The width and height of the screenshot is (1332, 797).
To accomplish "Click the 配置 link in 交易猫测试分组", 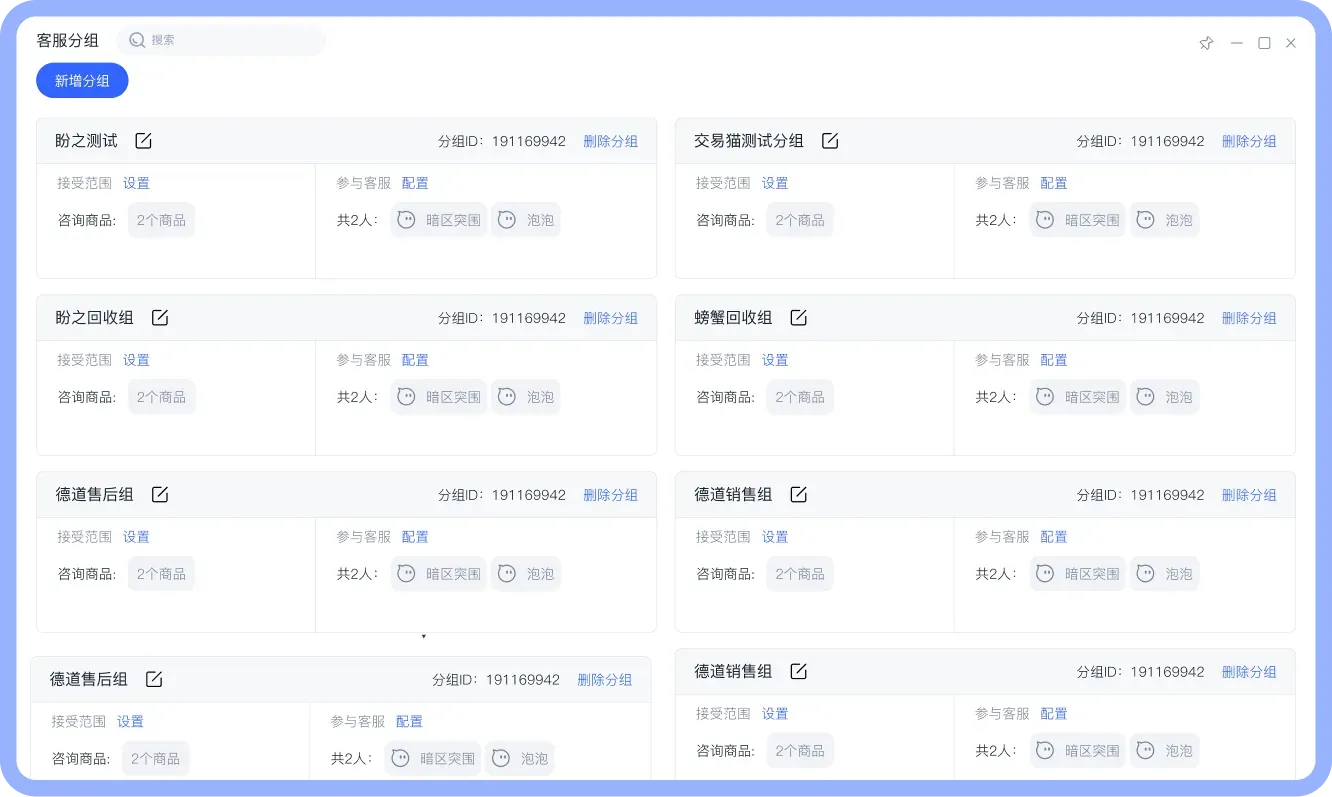I will (1054, 183).
